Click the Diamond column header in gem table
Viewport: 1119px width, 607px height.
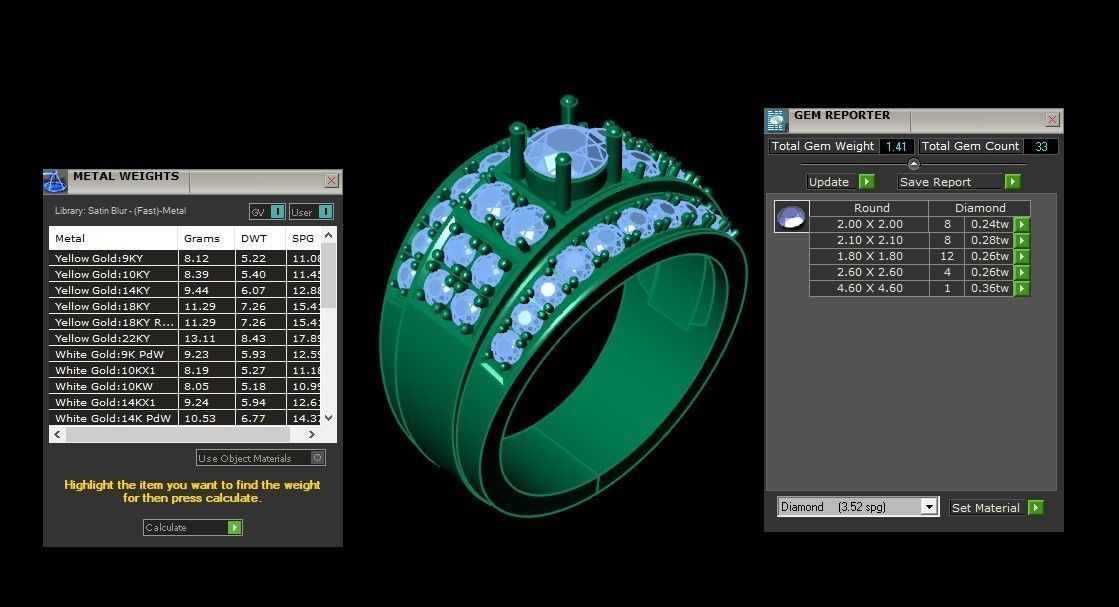[980, 208]
